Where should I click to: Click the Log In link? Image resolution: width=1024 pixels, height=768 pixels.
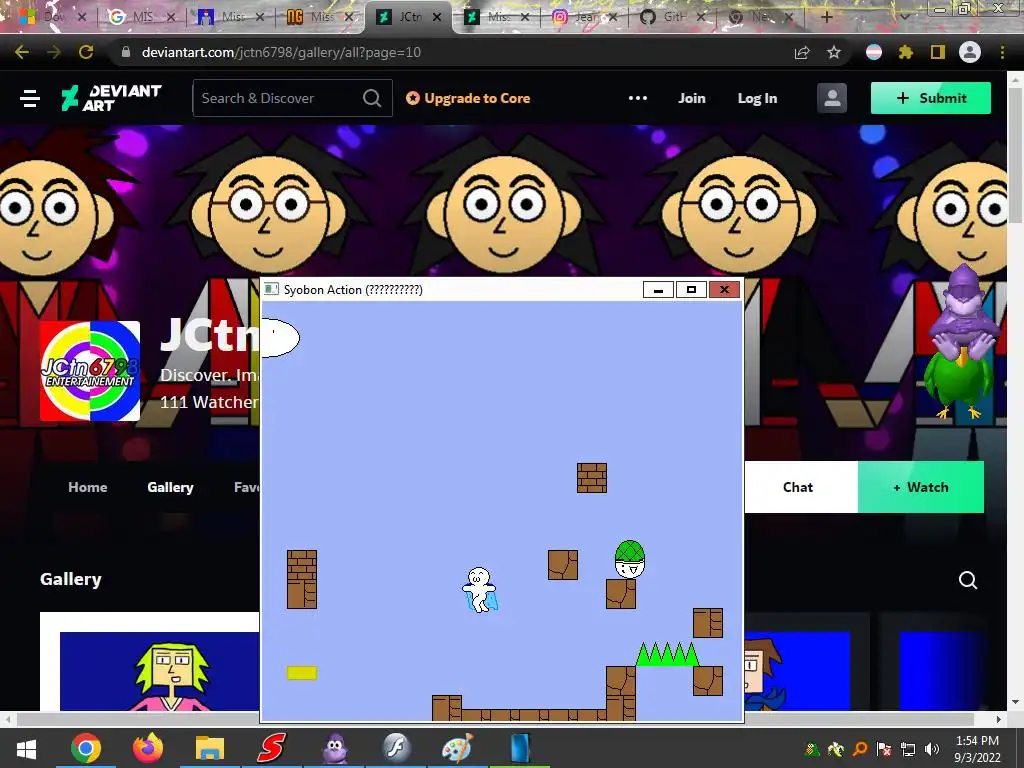coord(757,98)
